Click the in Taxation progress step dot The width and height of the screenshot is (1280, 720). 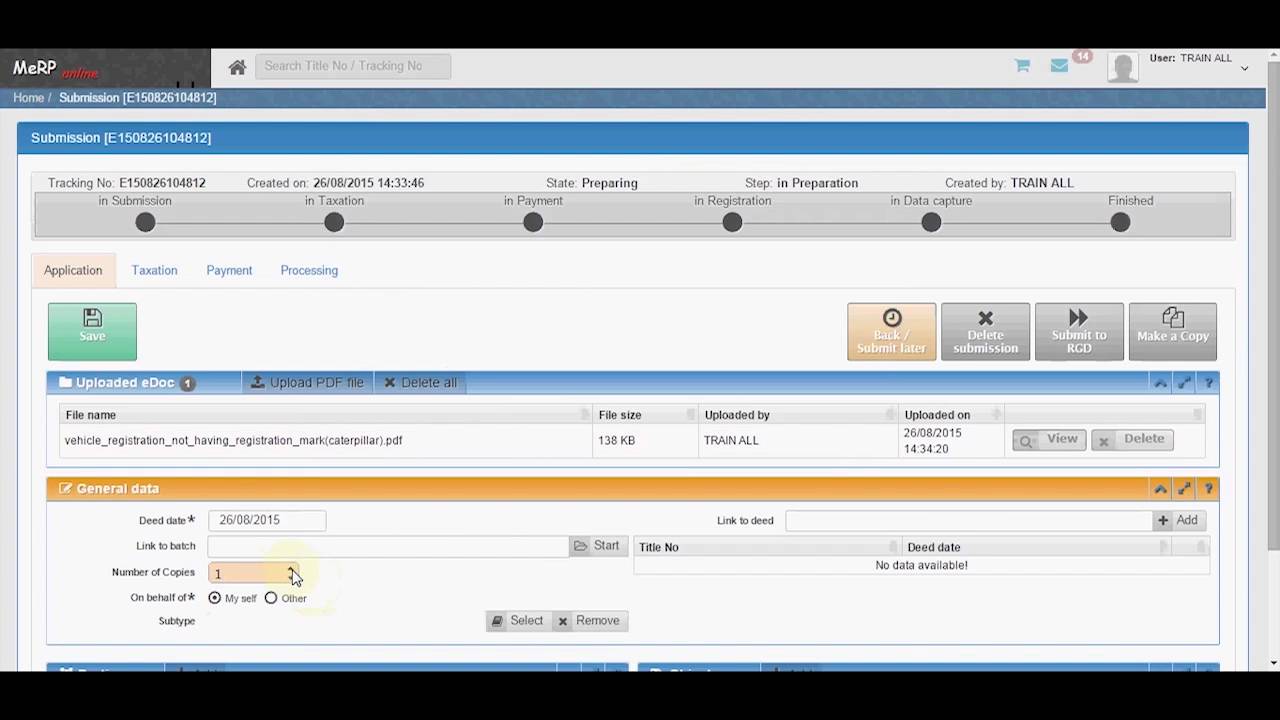[334, 222]
